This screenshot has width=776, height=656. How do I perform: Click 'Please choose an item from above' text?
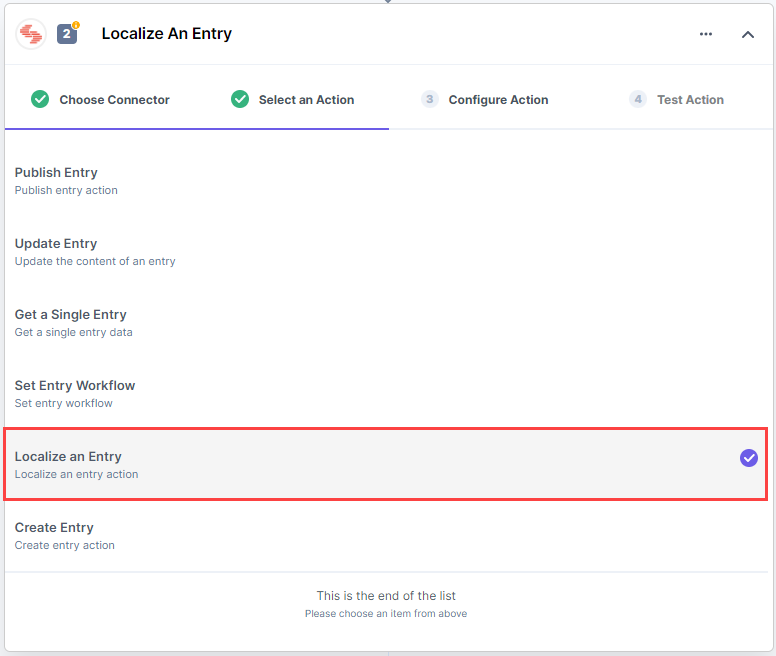(386, 613)
